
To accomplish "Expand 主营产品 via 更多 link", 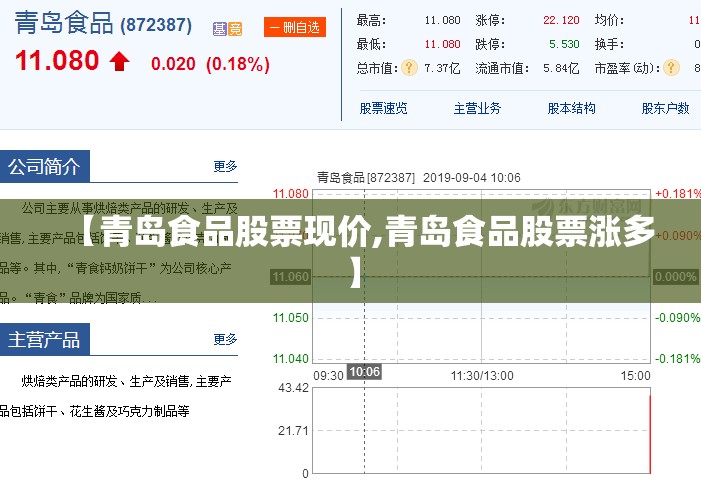I will [225, 339].
